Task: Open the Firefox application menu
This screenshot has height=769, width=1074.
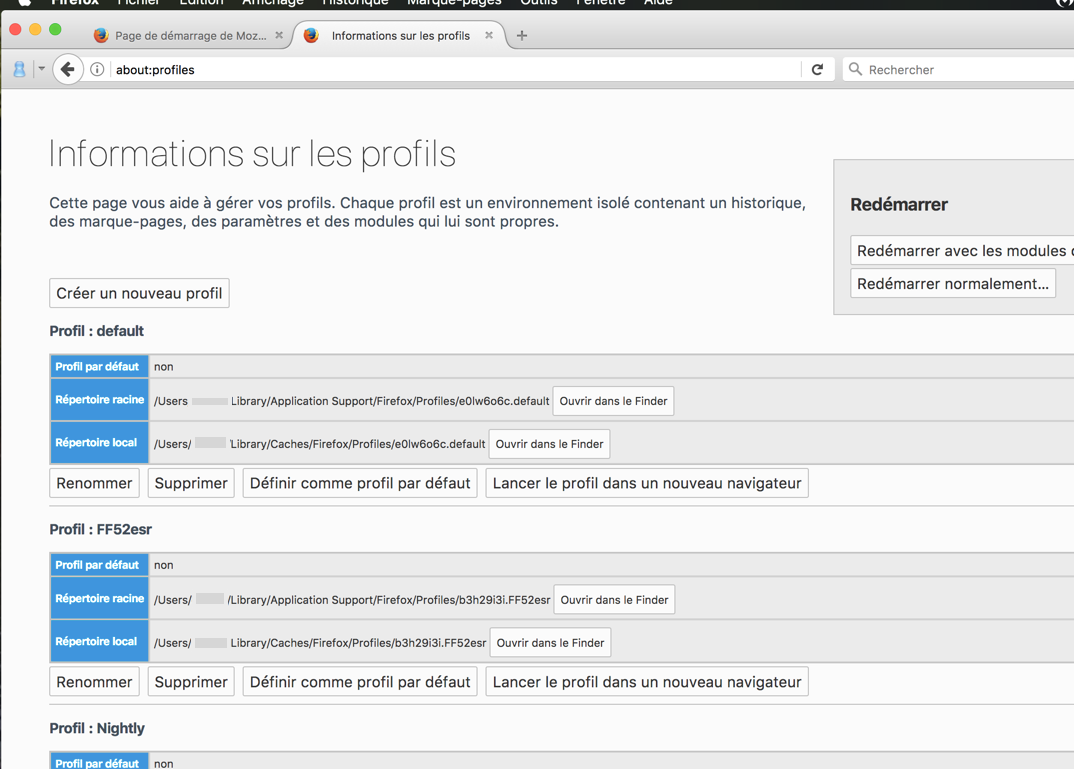Action: tap(75, 3)
